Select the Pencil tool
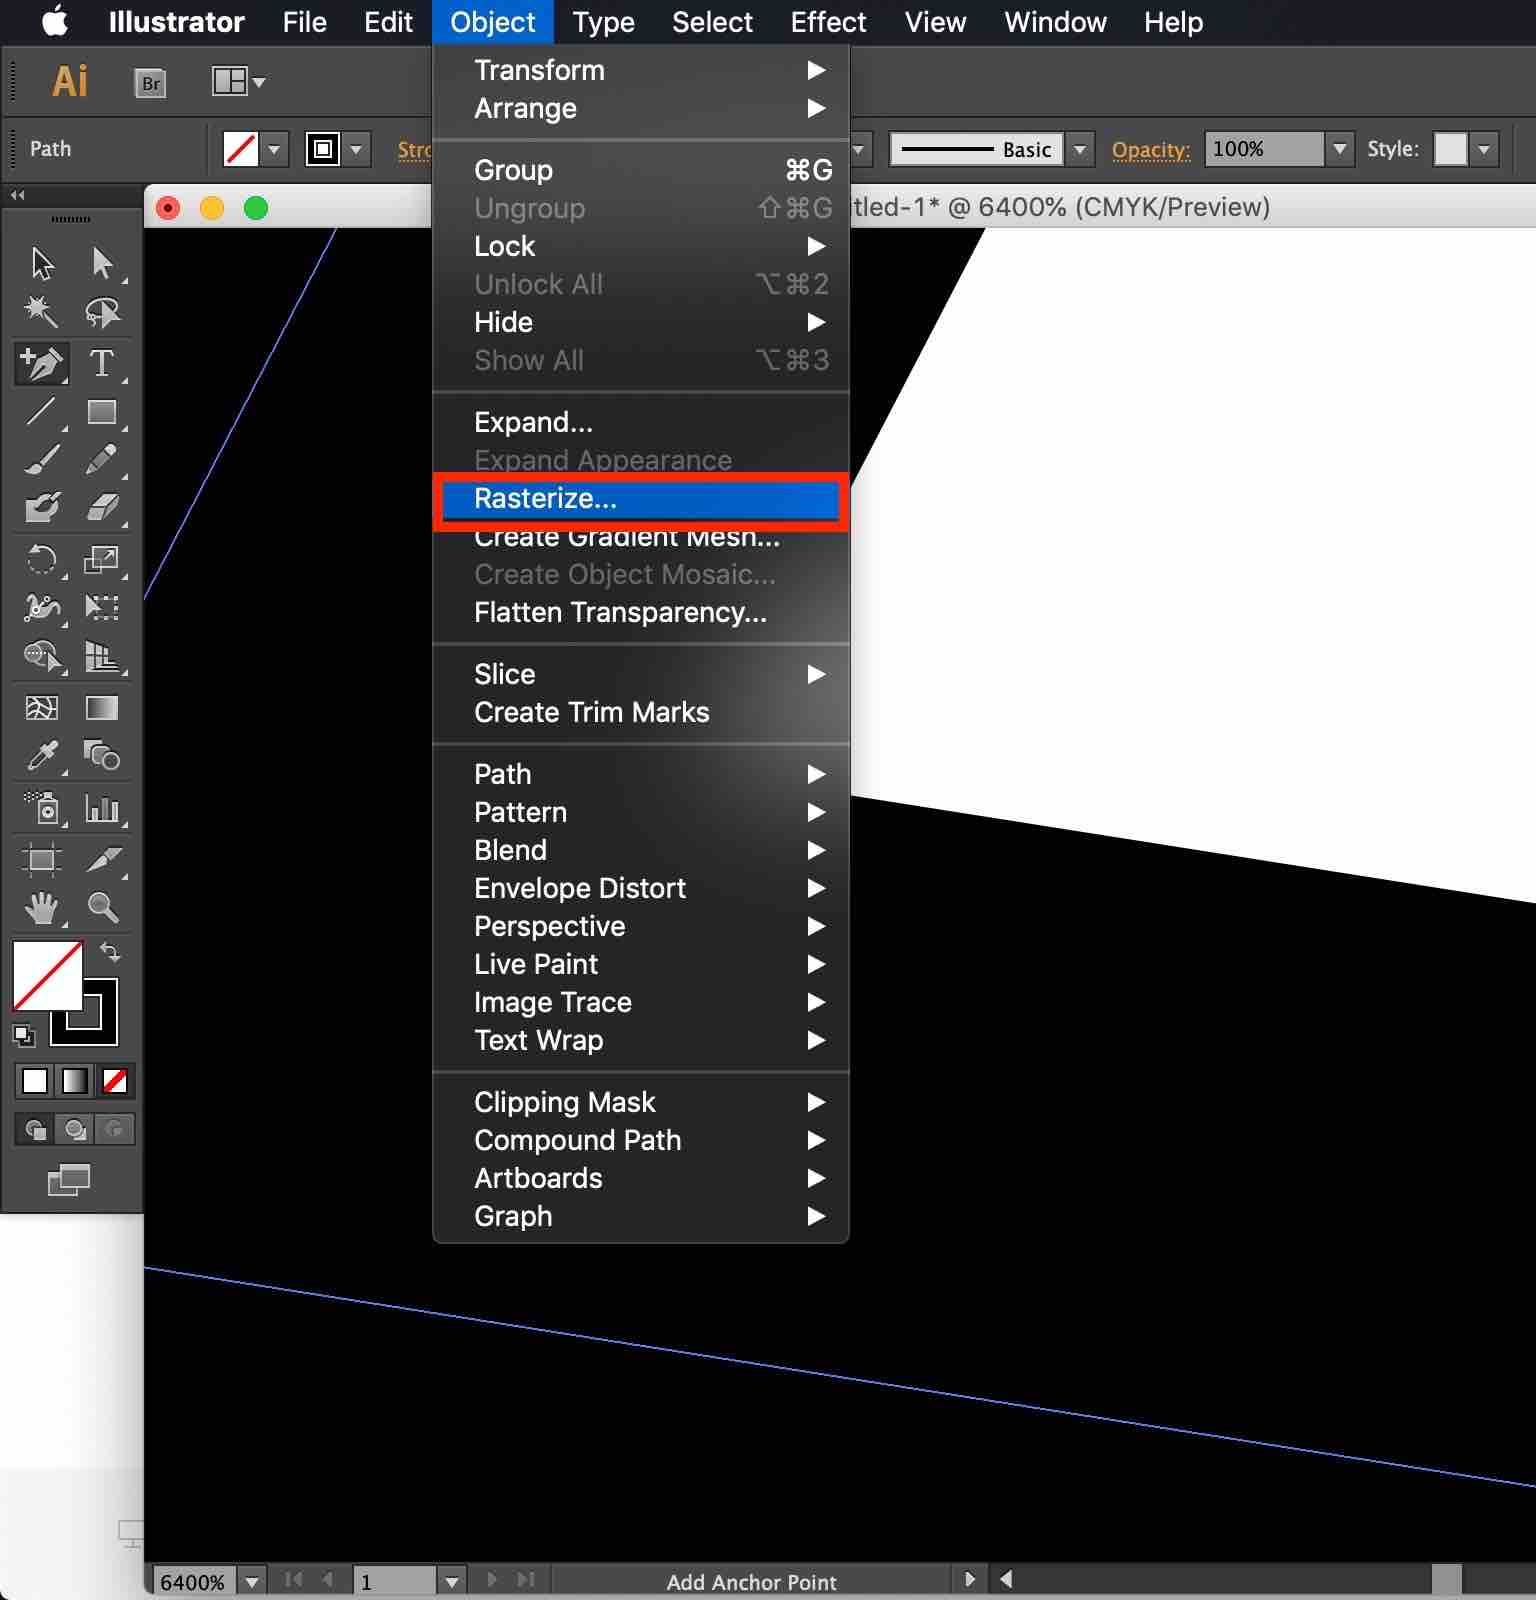 coord(102,460)
